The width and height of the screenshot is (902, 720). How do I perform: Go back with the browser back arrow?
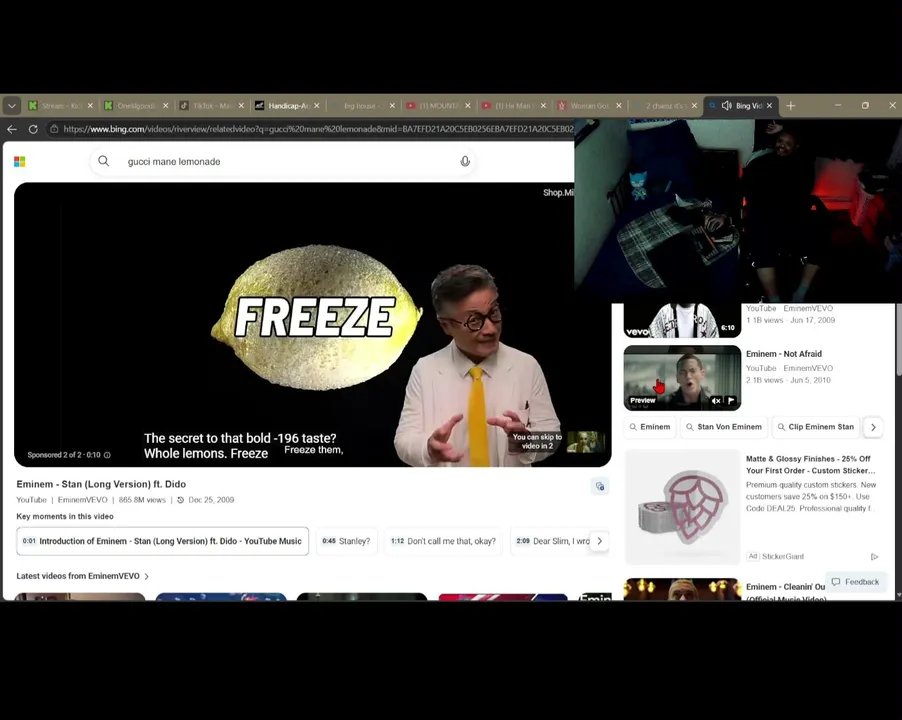12,129
